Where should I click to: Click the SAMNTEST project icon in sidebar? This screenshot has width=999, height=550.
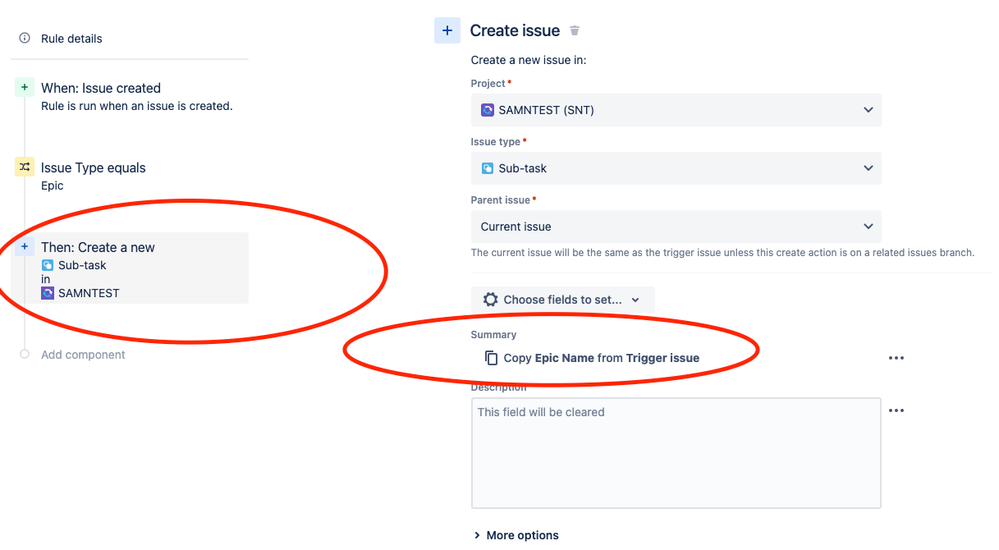click(x=47, y=293)
